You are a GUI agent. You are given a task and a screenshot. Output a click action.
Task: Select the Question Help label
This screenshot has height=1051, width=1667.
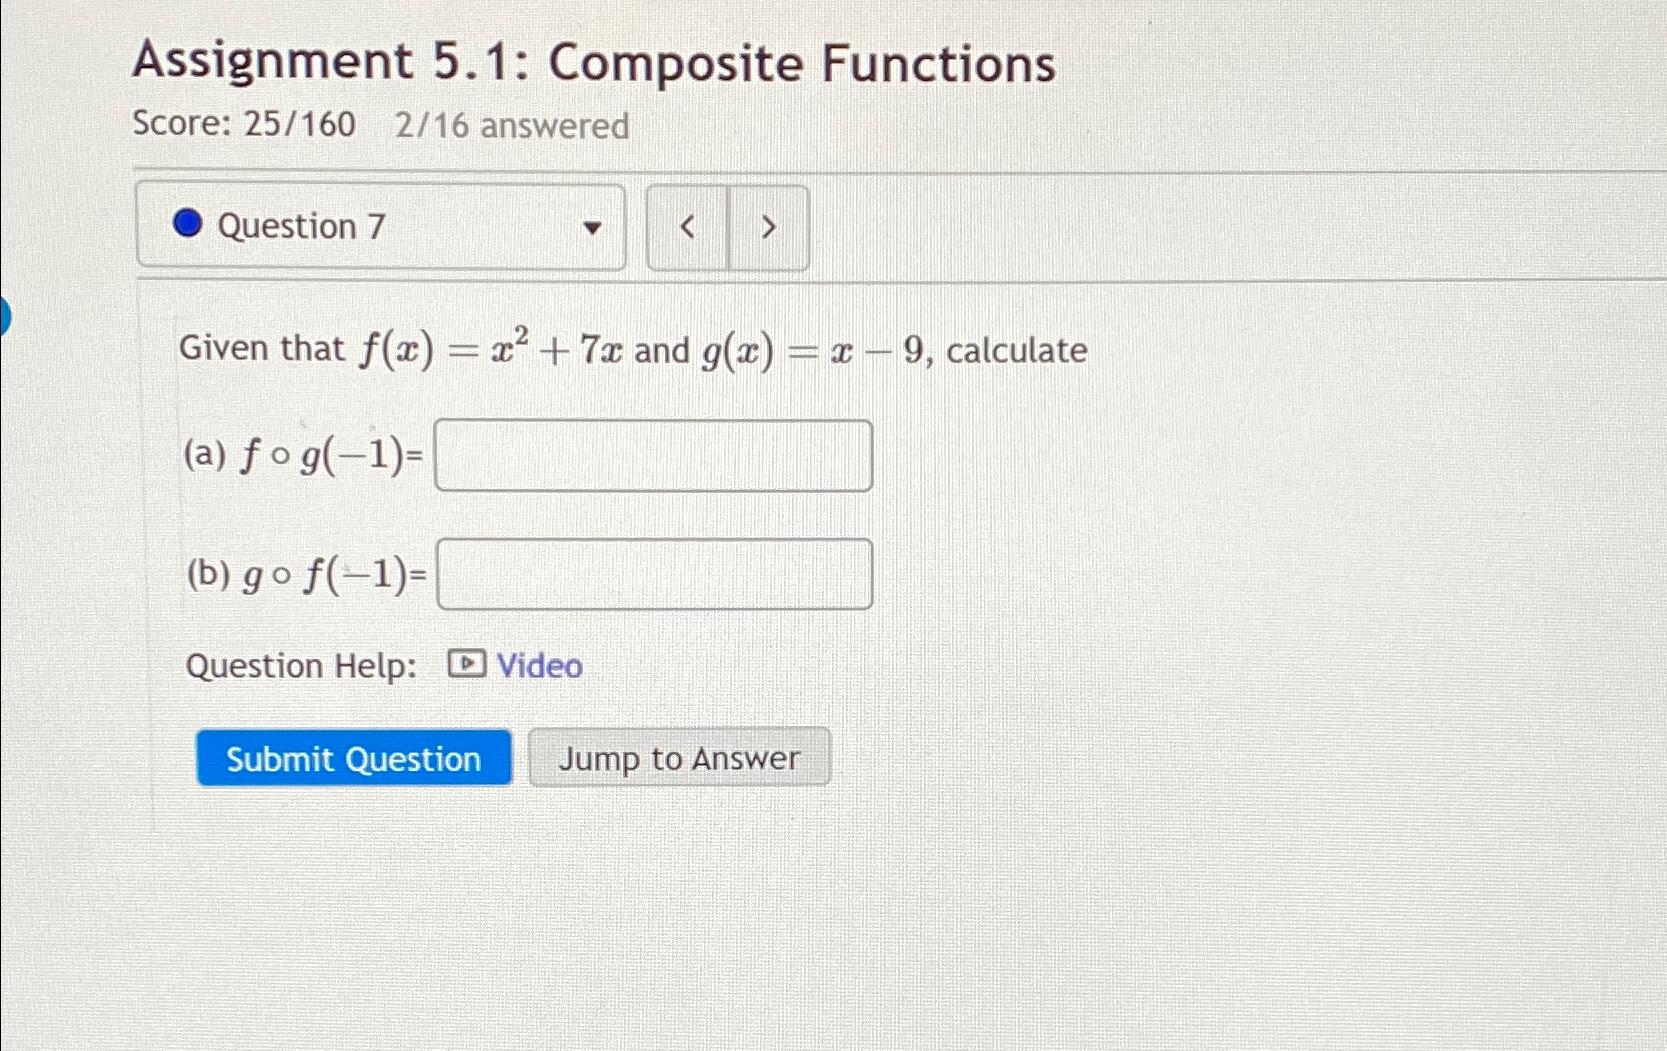pos(300,665)
